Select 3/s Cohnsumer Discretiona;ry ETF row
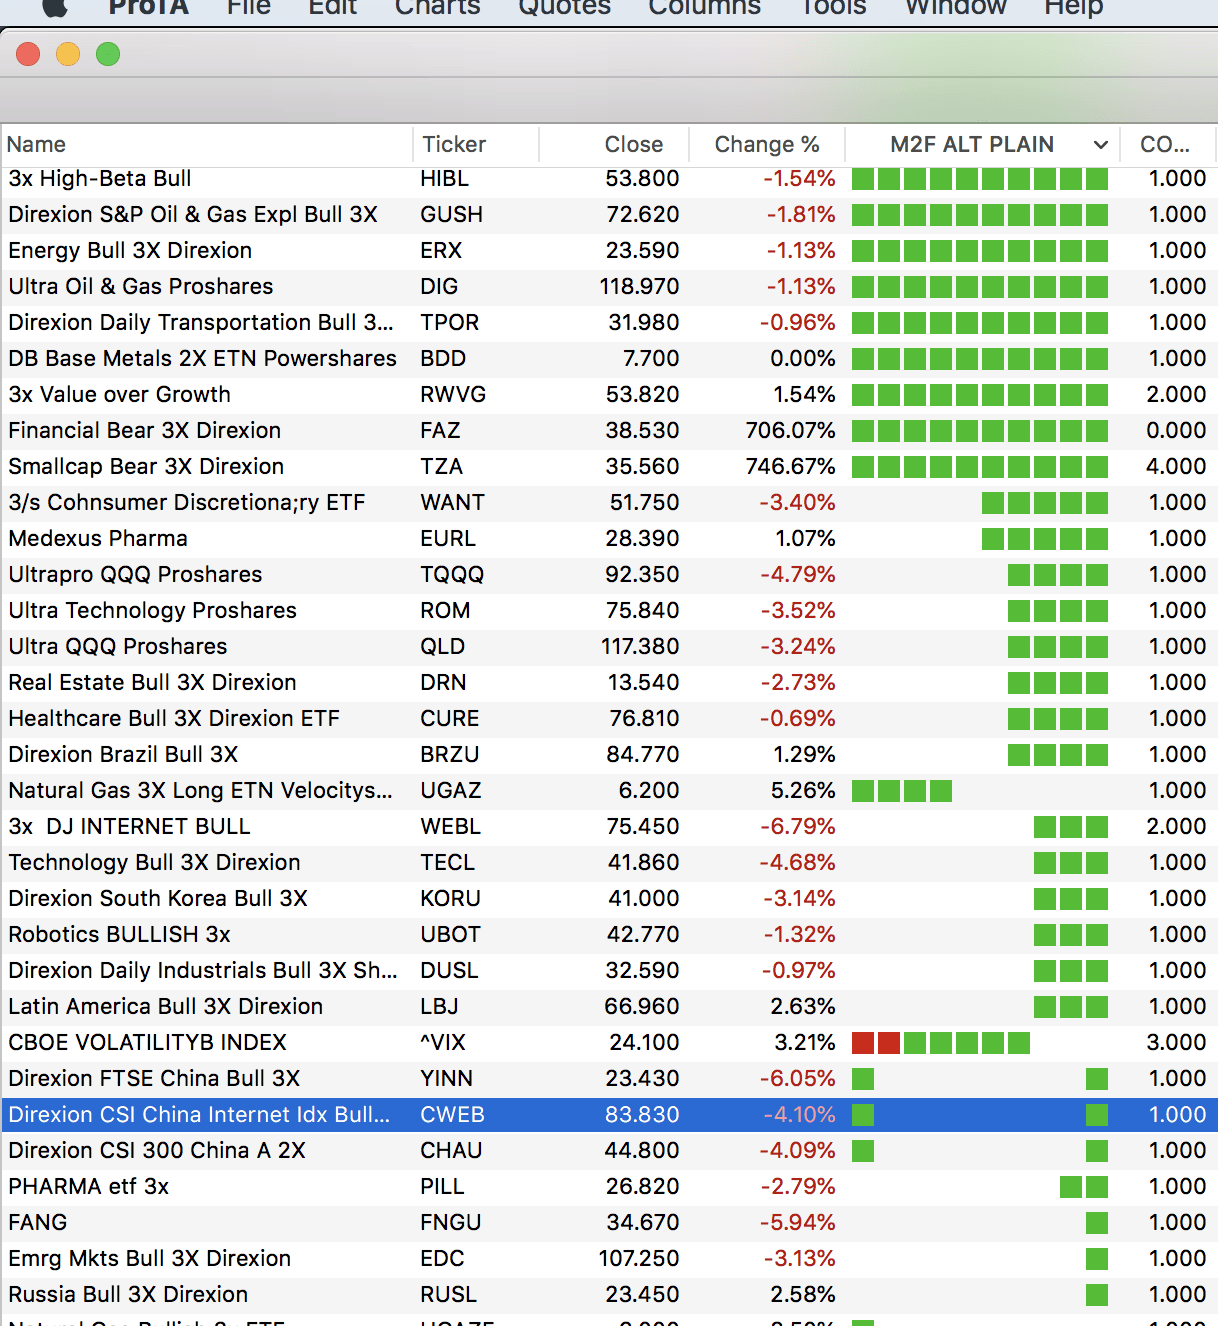 click(x=609, y=502)
